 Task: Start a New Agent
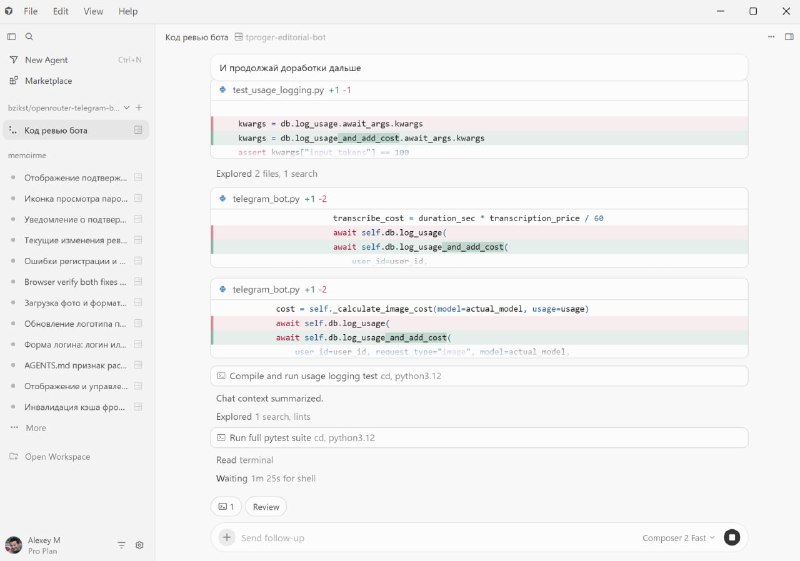coord(76,60)
